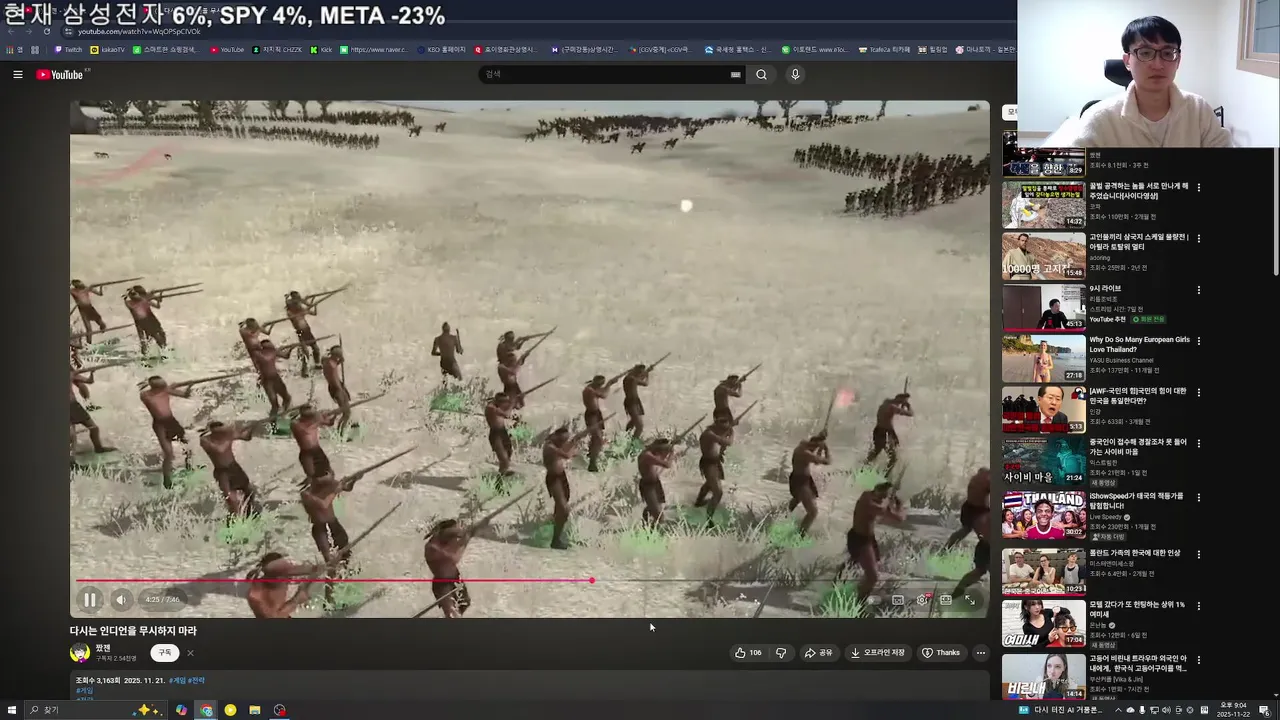Open options for the 폴란드 가족의 한국에 대한 인상 video

click(1199, 554)
